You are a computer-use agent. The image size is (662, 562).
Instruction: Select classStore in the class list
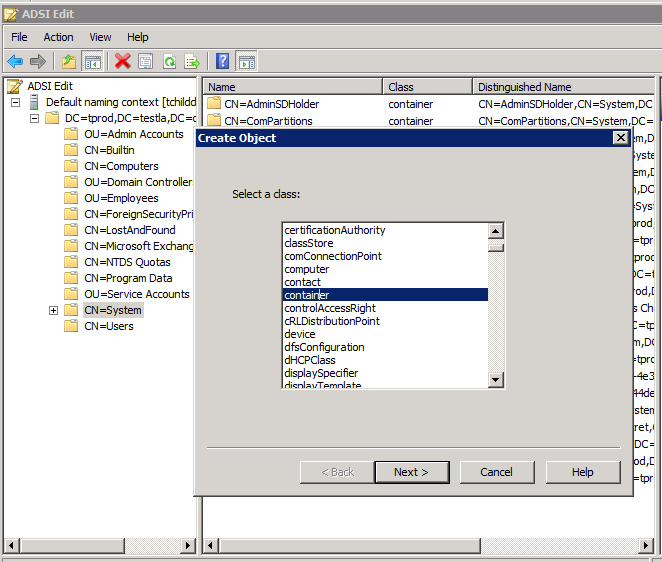[x=385, y=243]
